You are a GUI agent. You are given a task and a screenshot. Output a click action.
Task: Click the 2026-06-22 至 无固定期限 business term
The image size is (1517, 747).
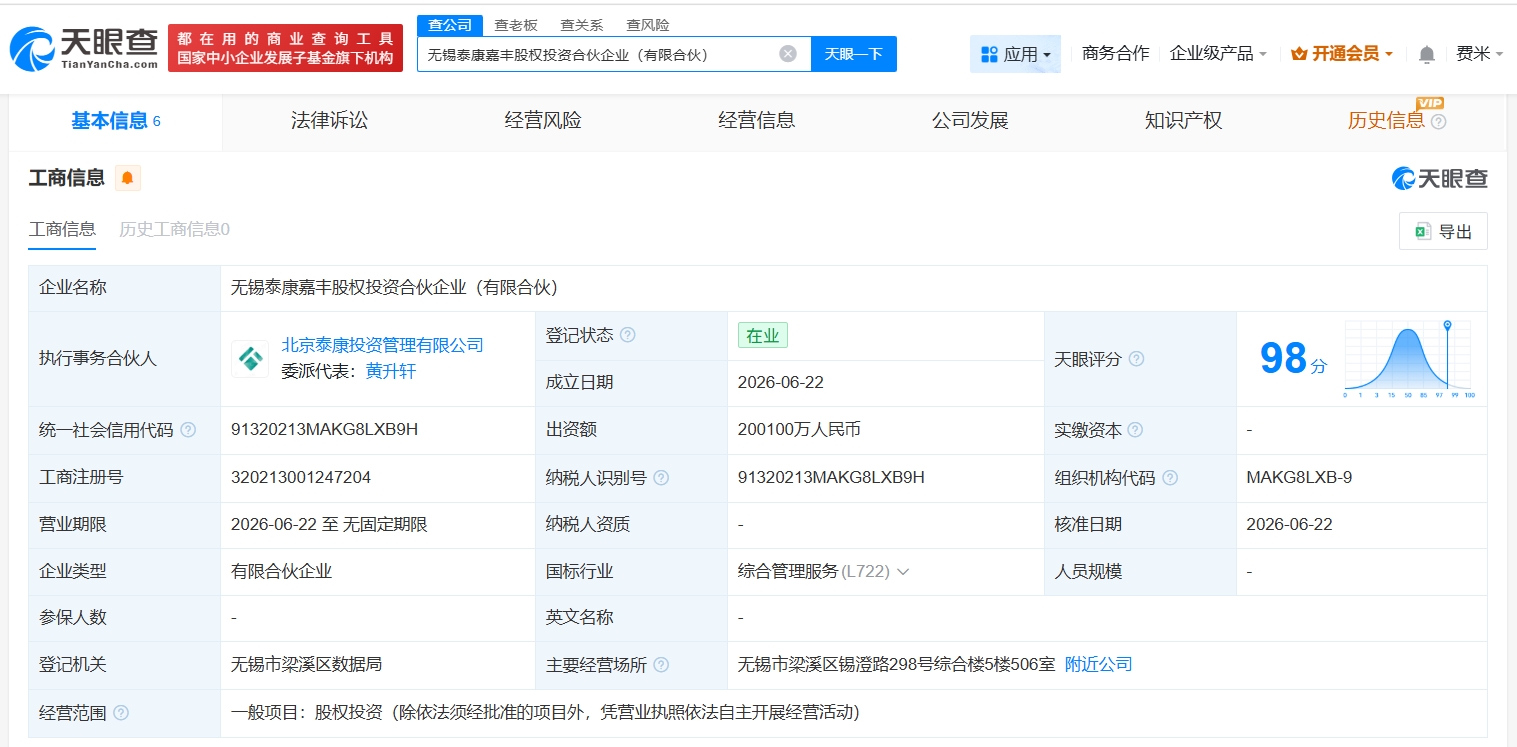(x=329, y=525)
